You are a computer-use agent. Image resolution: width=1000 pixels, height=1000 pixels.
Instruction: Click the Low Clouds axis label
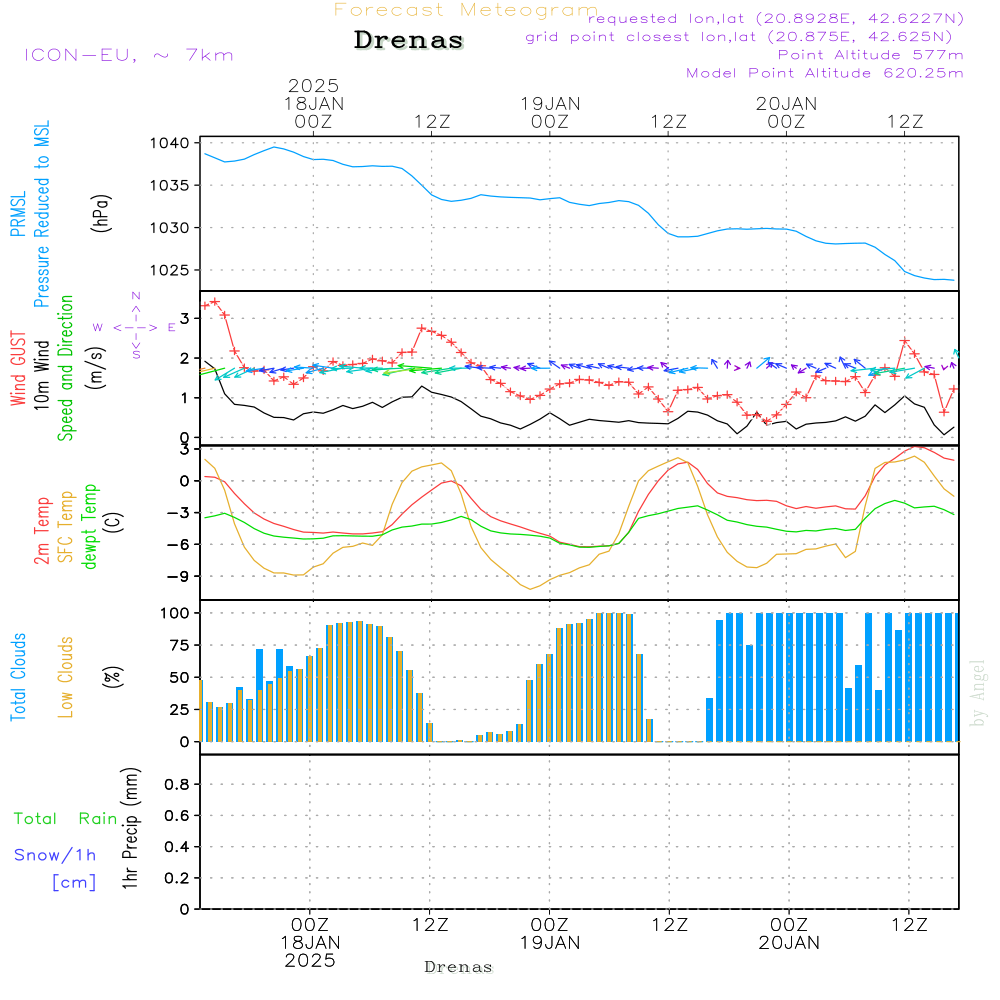pos(67,677)
